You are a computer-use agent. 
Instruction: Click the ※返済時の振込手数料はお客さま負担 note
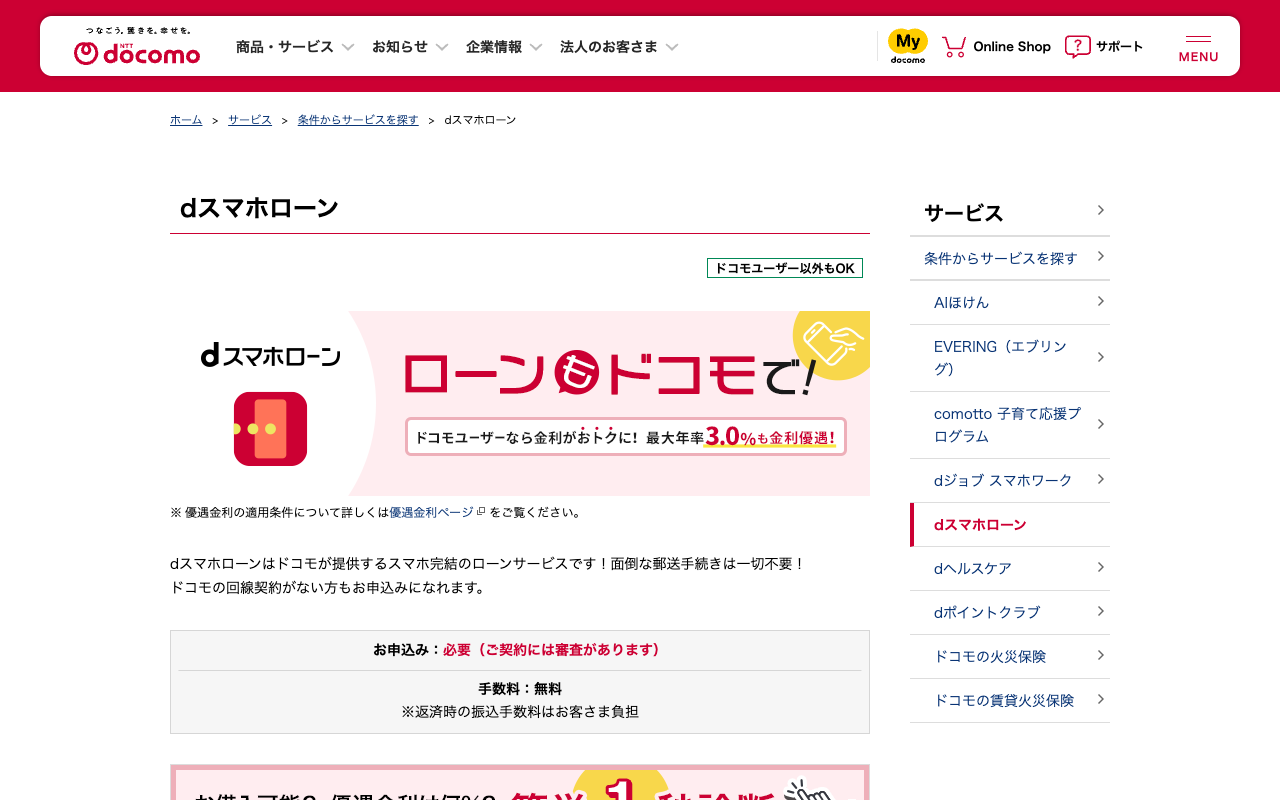(520, 712)
